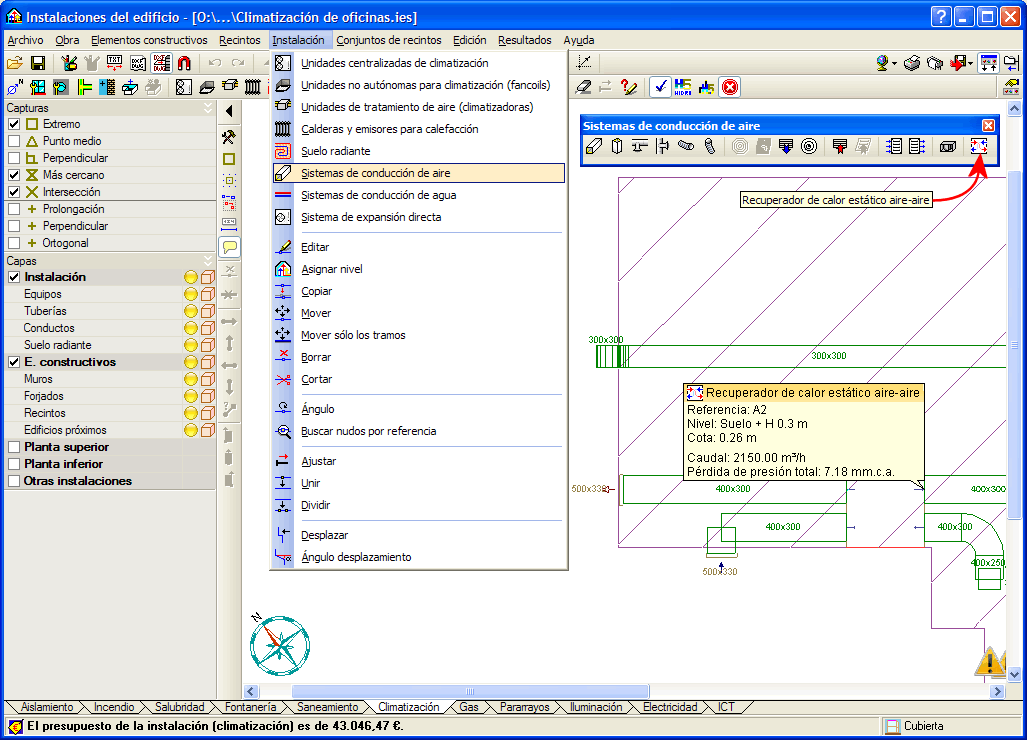The height and width of the screenshot is (740, 1027).
Task: Click the save diskette icon
Action: coord(38,63)
